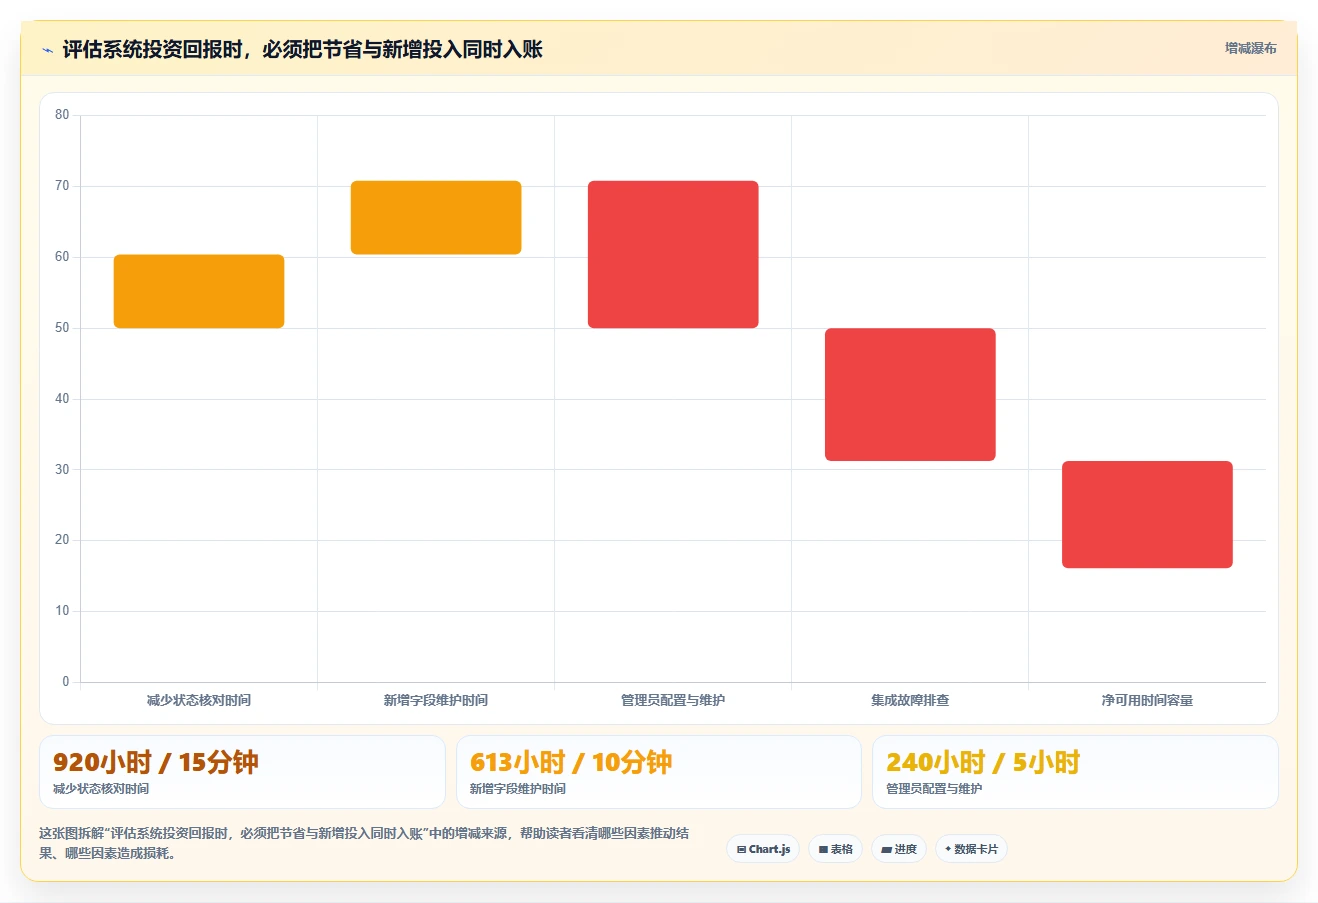Click the 表格 tag chip
This screenshot has height=903, width=1318.
(x=835, y=849)
